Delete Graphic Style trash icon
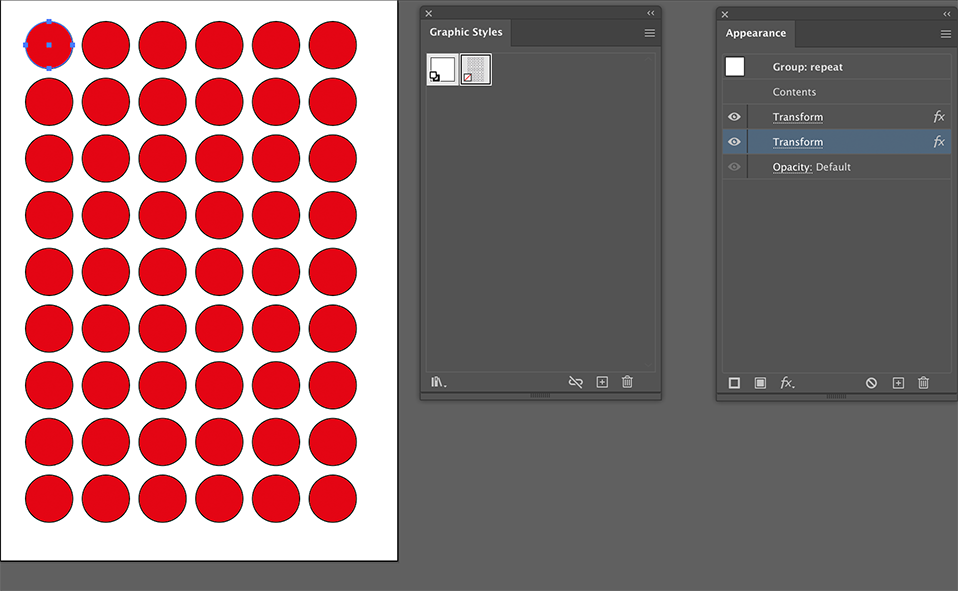 click(627, 382)
